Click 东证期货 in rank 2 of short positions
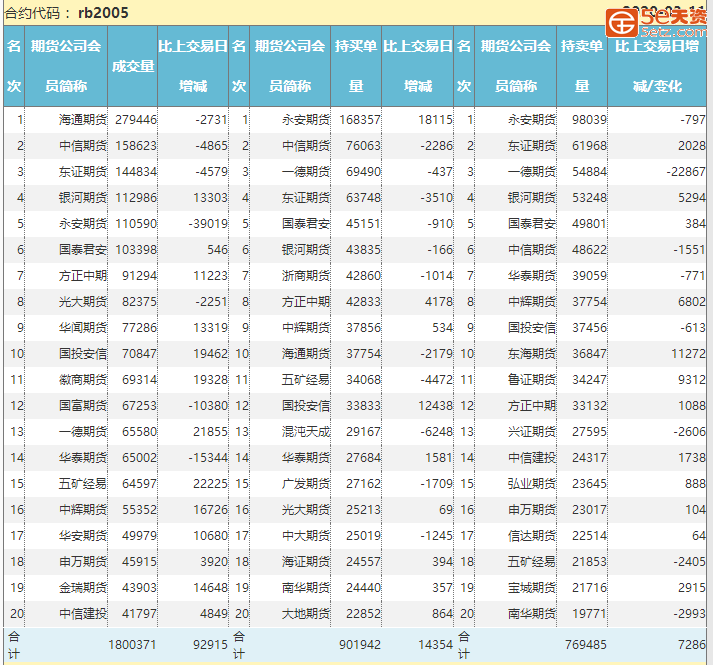The image size is (713, 665). tap(531, 146)
